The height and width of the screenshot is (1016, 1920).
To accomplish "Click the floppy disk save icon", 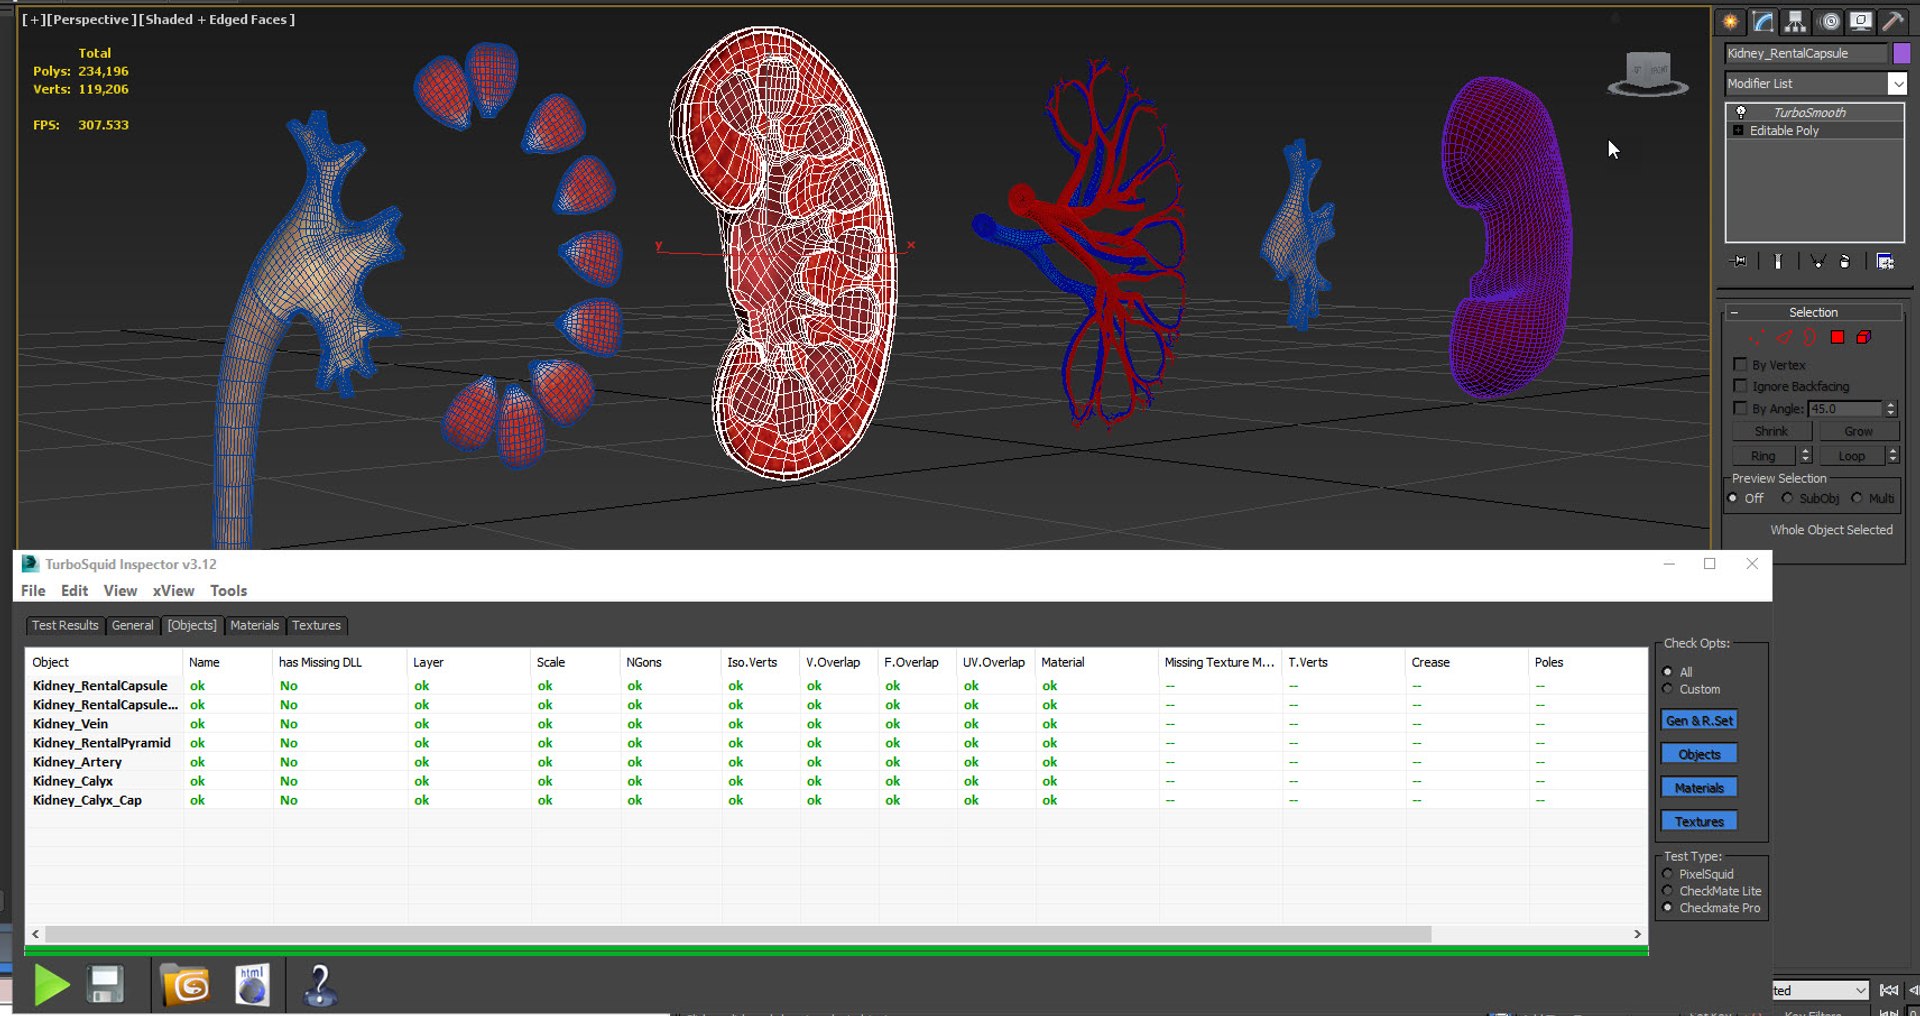I will click(106, 985).
